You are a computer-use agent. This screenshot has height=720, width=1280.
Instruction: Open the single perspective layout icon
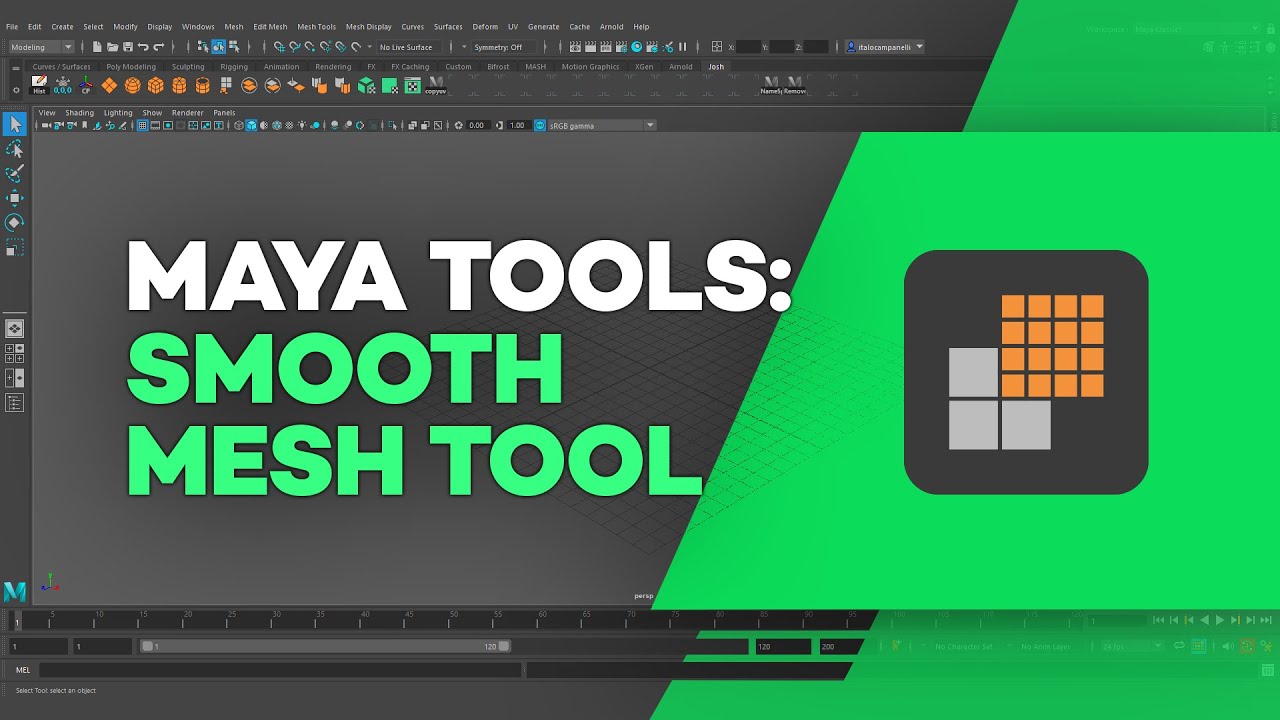point(14,328)
